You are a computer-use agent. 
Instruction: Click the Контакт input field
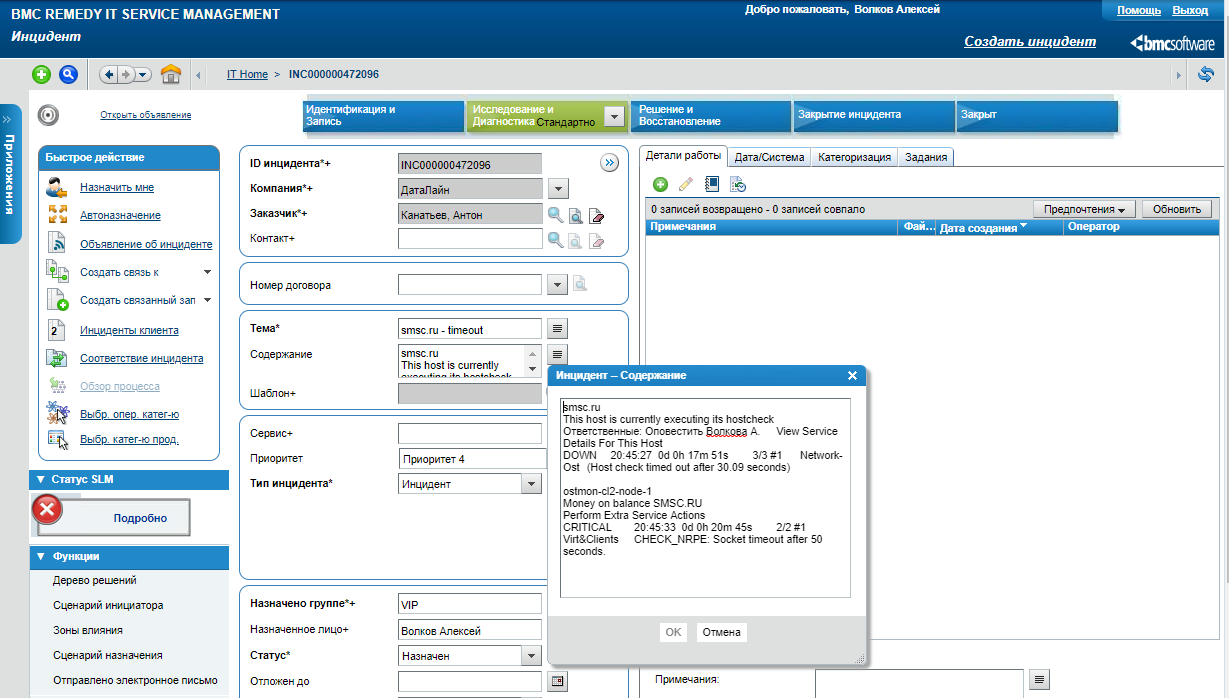pos(469,239)
